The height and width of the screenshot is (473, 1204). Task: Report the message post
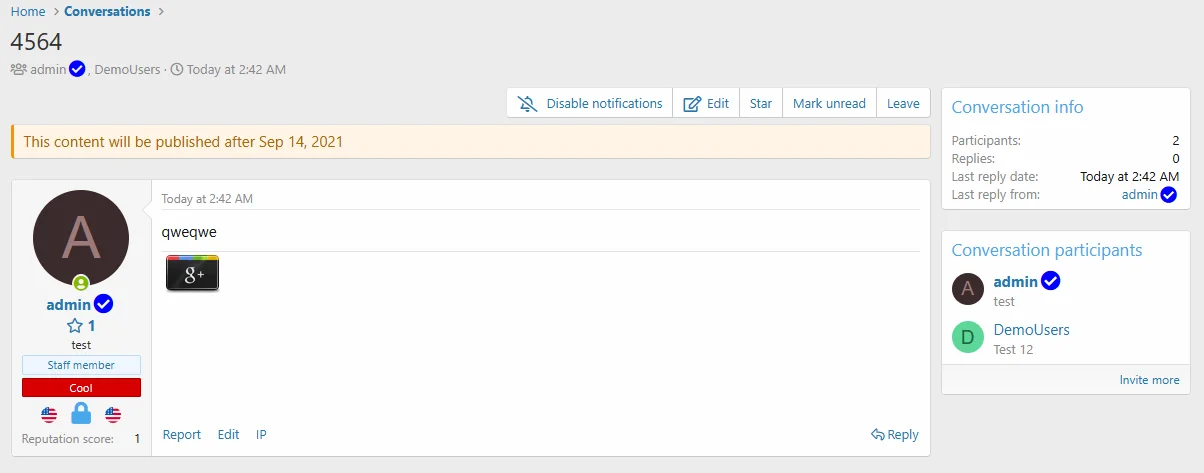pyautogui.click(x=182, y=434)
